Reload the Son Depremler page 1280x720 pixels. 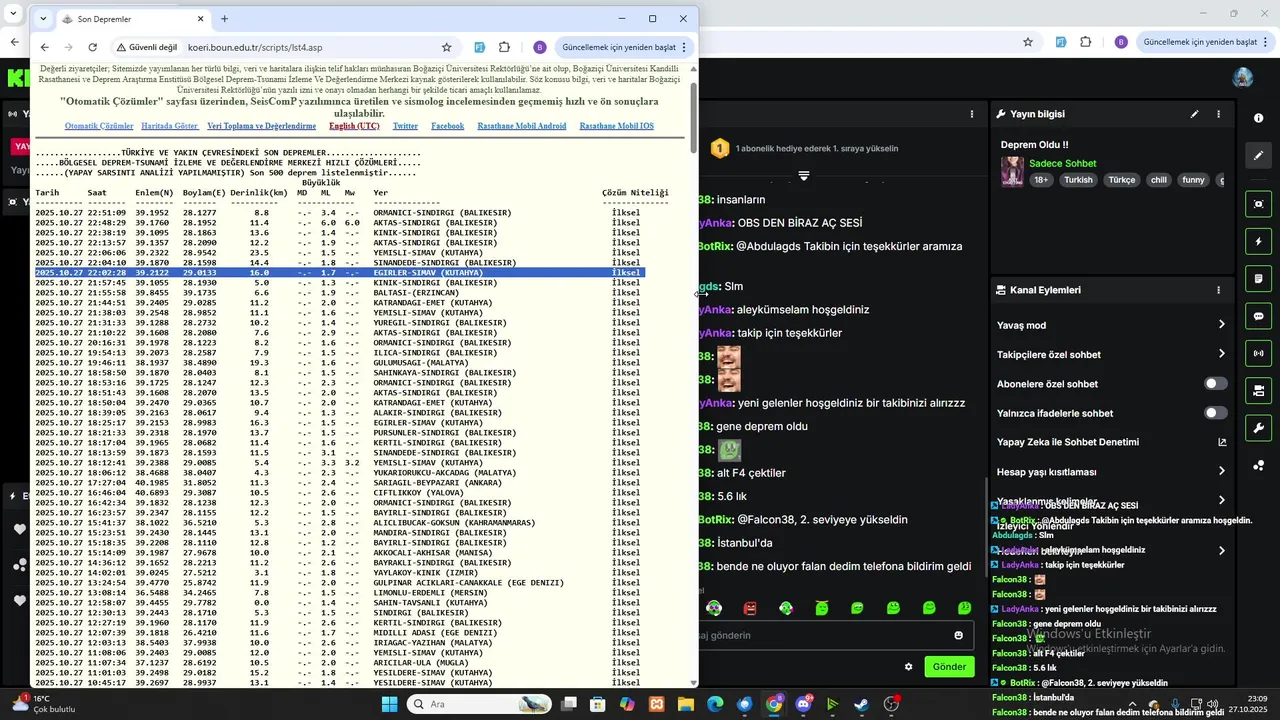(93, 47)
